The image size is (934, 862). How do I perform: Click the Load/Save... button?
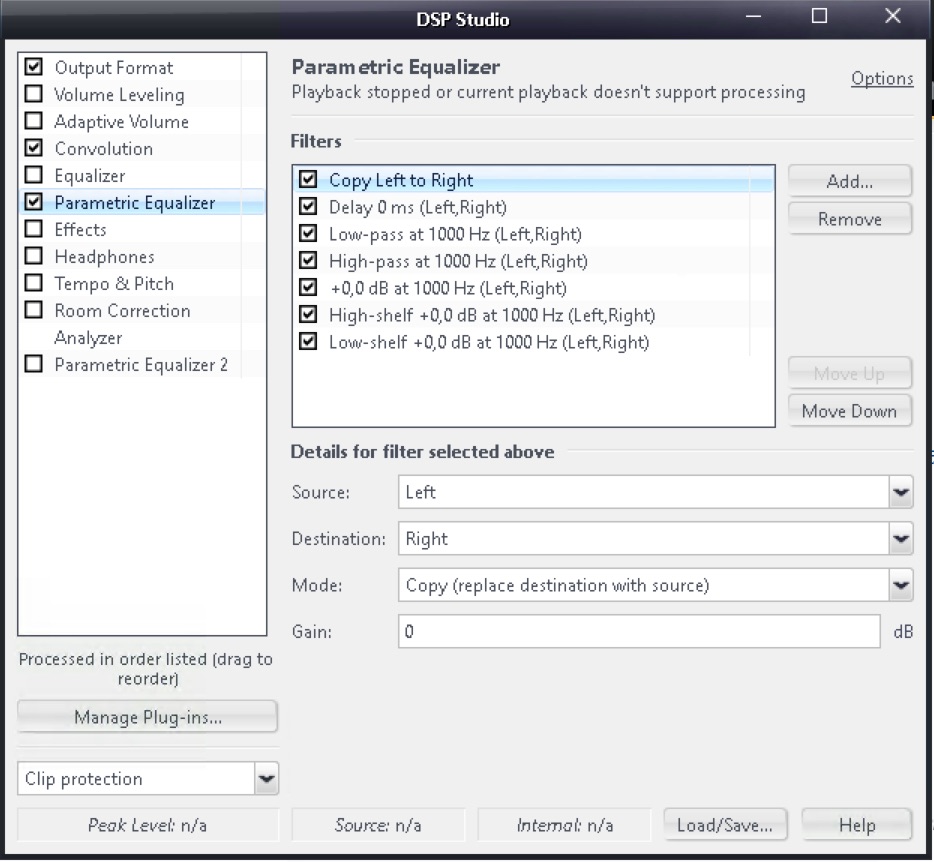click(x=725, y=825)
